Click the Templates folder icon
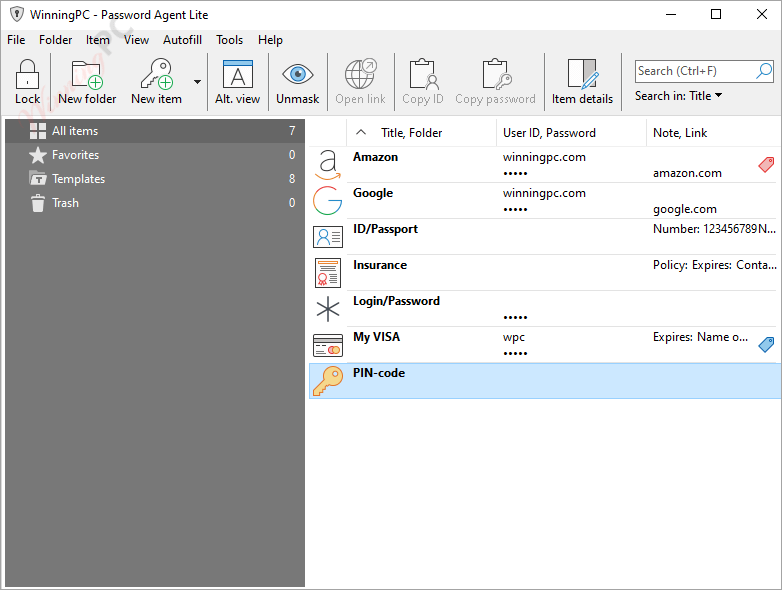This screenshot has width=782, height=590. pyautogui.click(x=37, y=179)
